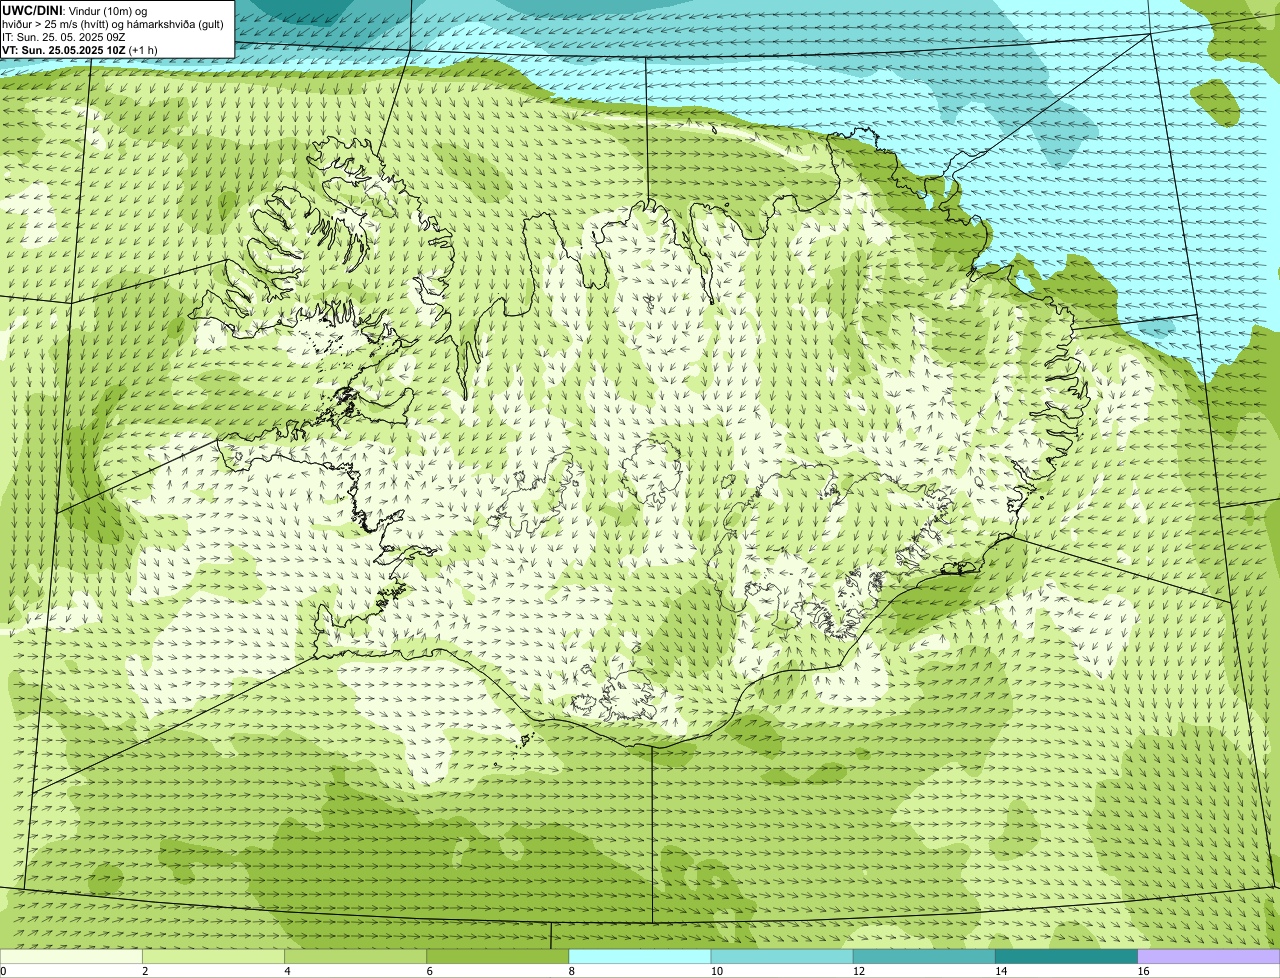Image resolution: width=1280 pixels, height=978 pixels.
Task: Click the 6–8 m/s dark green legend swatch
Action: [x=498, y=957]
